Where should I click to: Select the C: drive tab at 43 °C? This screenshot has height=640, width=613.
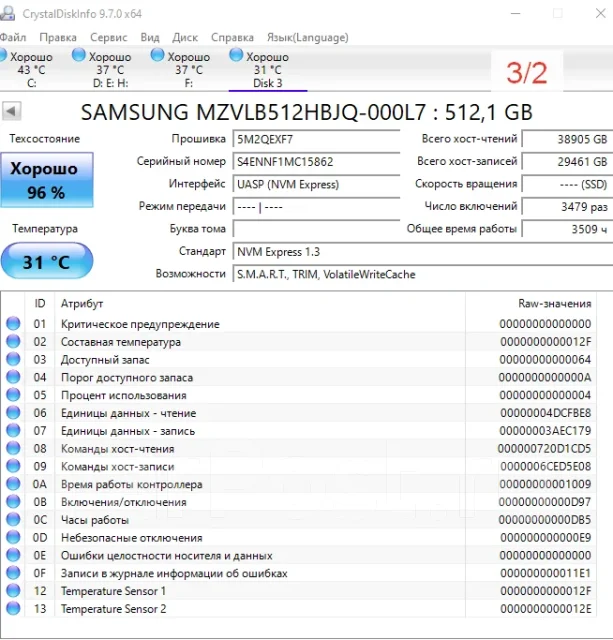(x=28, y=69)
